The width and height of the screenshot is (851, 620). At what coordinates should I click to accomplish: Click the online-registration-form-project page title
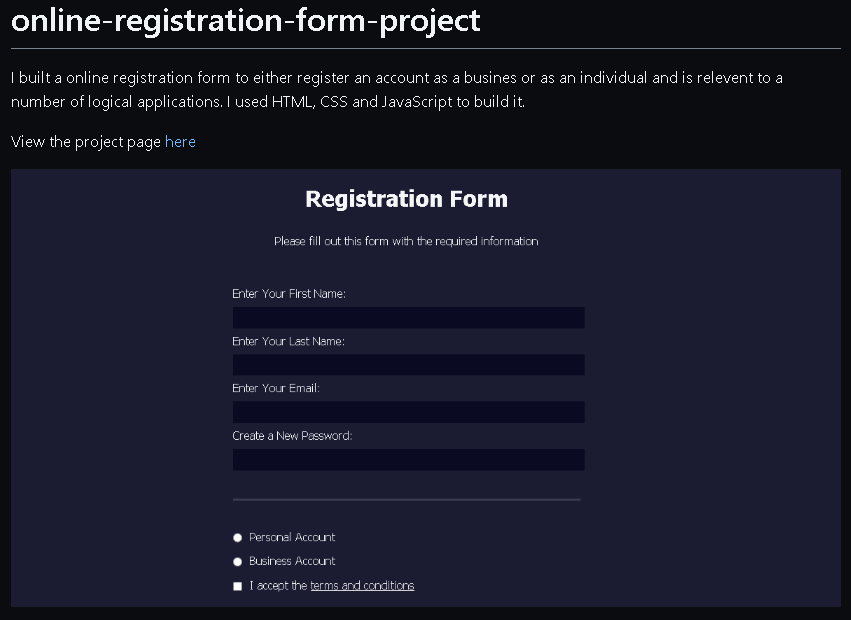[246, 20]
